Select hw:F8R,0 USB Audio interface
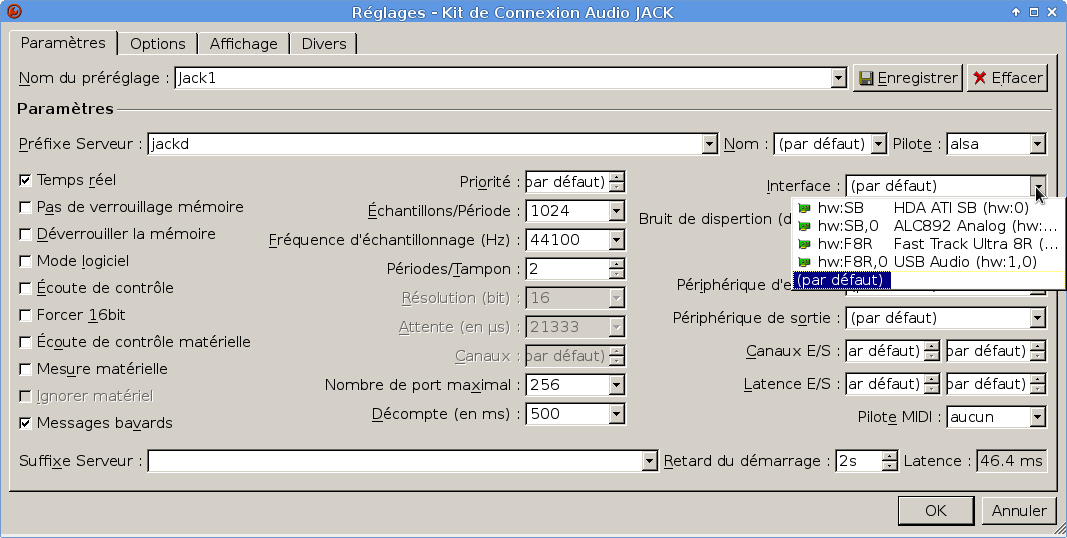 [928, 262]
